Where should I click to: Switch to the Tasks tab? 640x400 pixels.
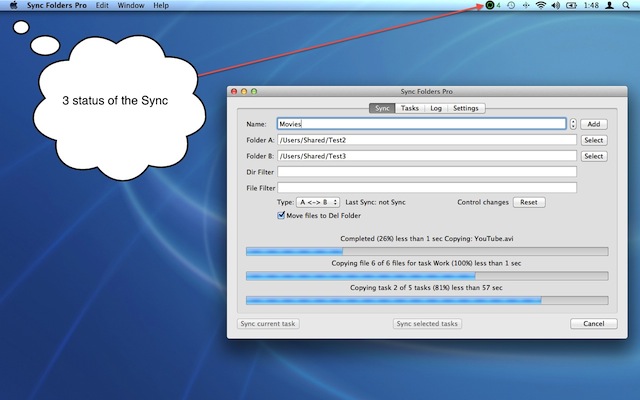pyautogui.click(x=410, y=108)
